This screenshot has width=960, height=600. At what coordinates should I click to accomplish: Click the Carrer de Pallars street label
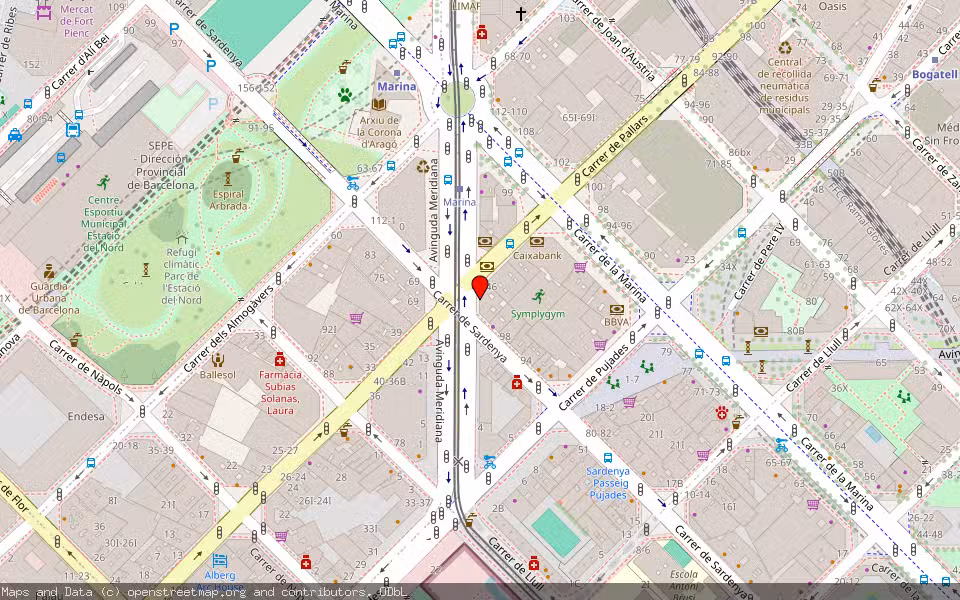point(615,146)
